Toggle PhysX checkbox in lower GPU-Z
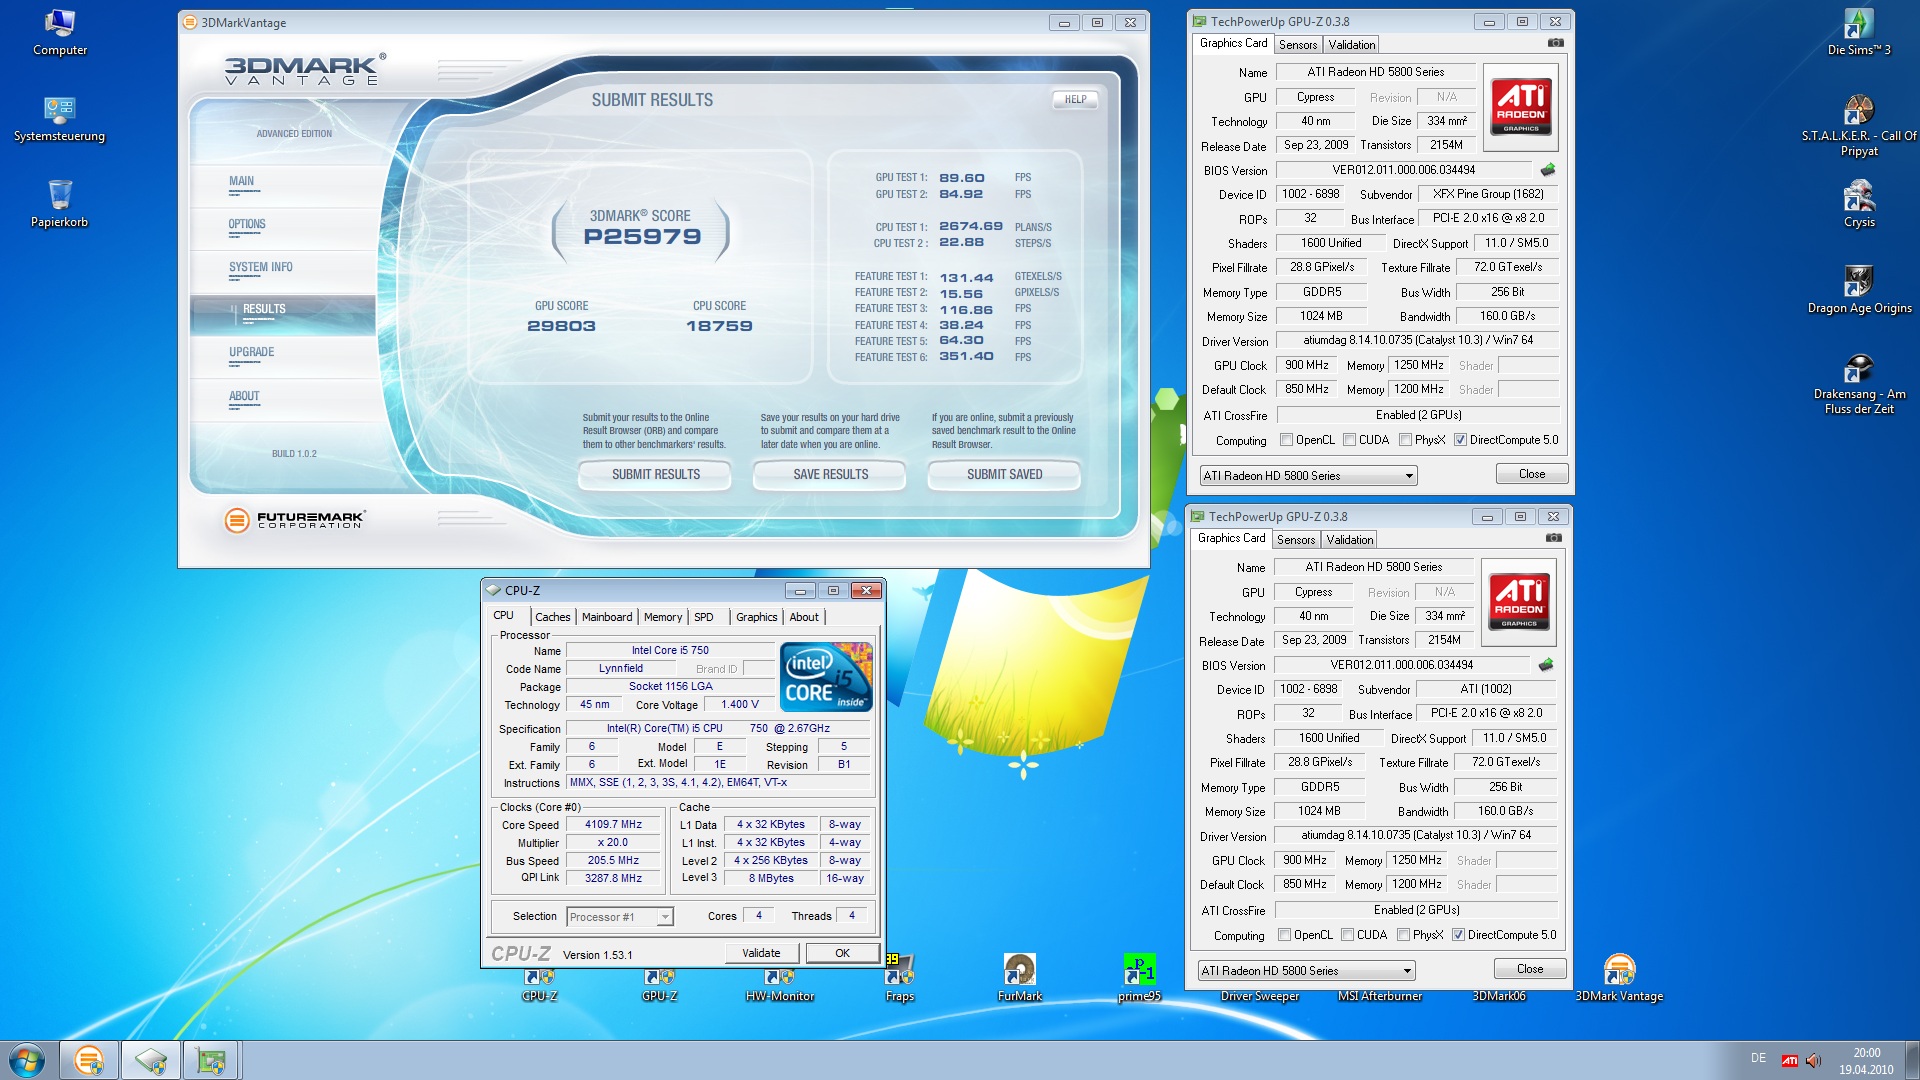This screenshot has height=1080, width=1920. (x=1404, y=935)
